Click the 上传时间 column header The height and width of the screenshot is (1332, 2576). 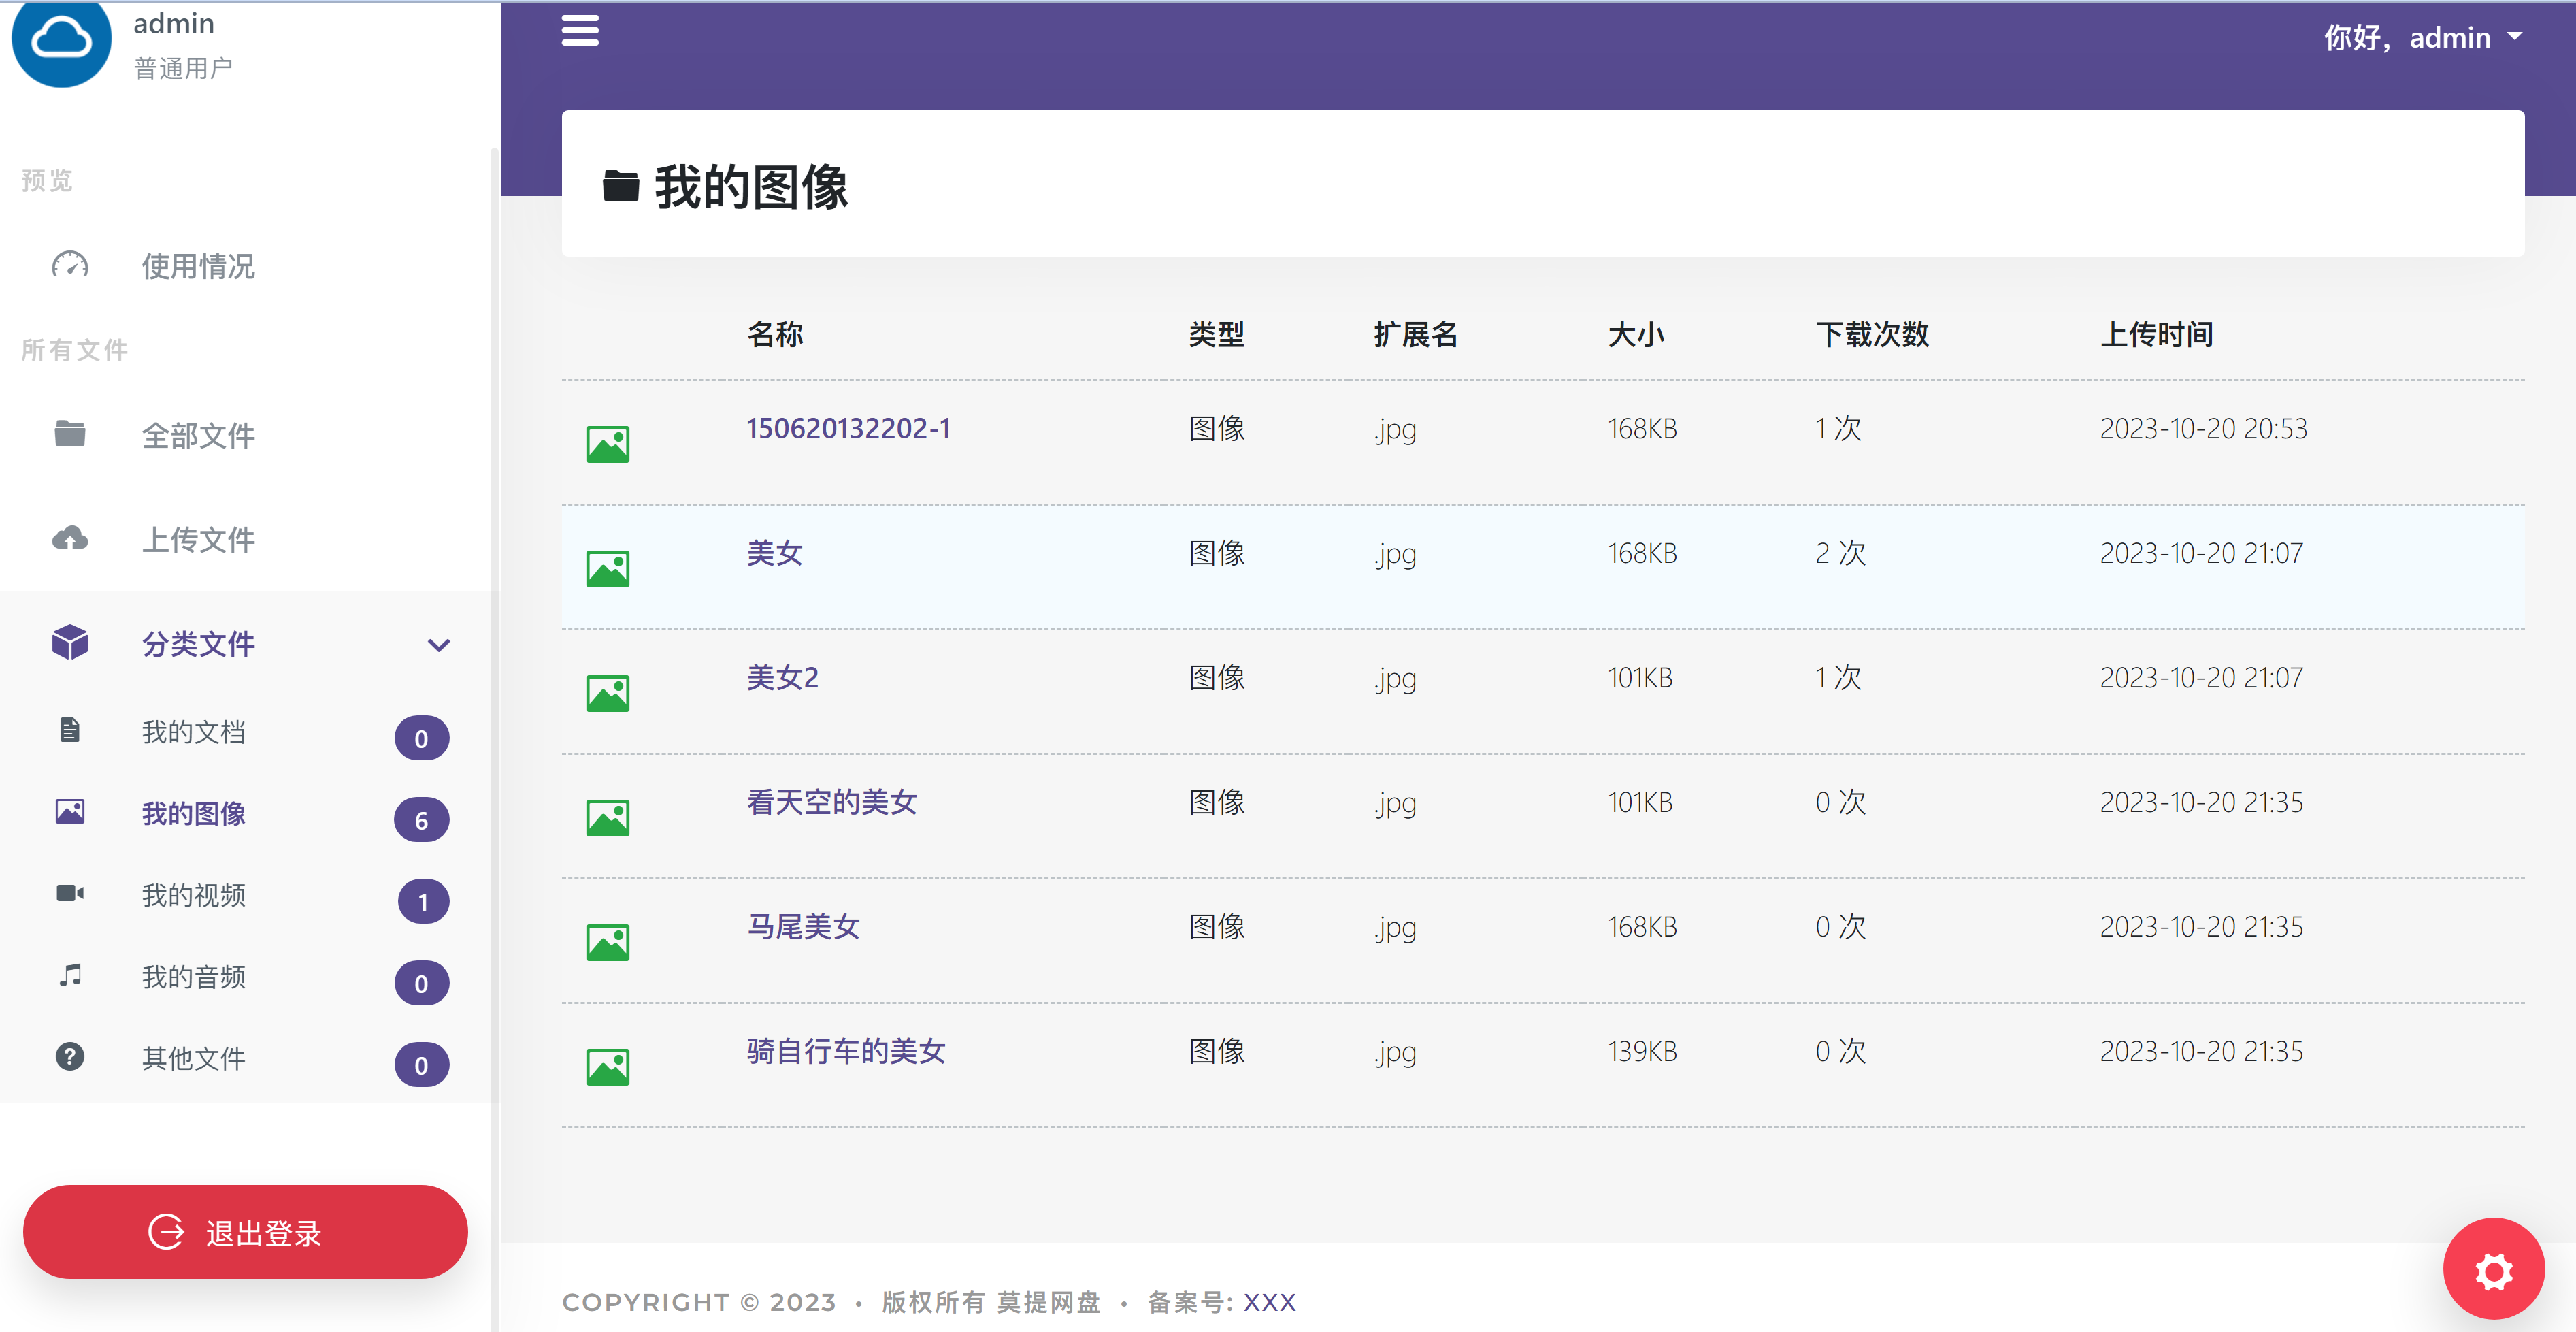point(2156,334)
